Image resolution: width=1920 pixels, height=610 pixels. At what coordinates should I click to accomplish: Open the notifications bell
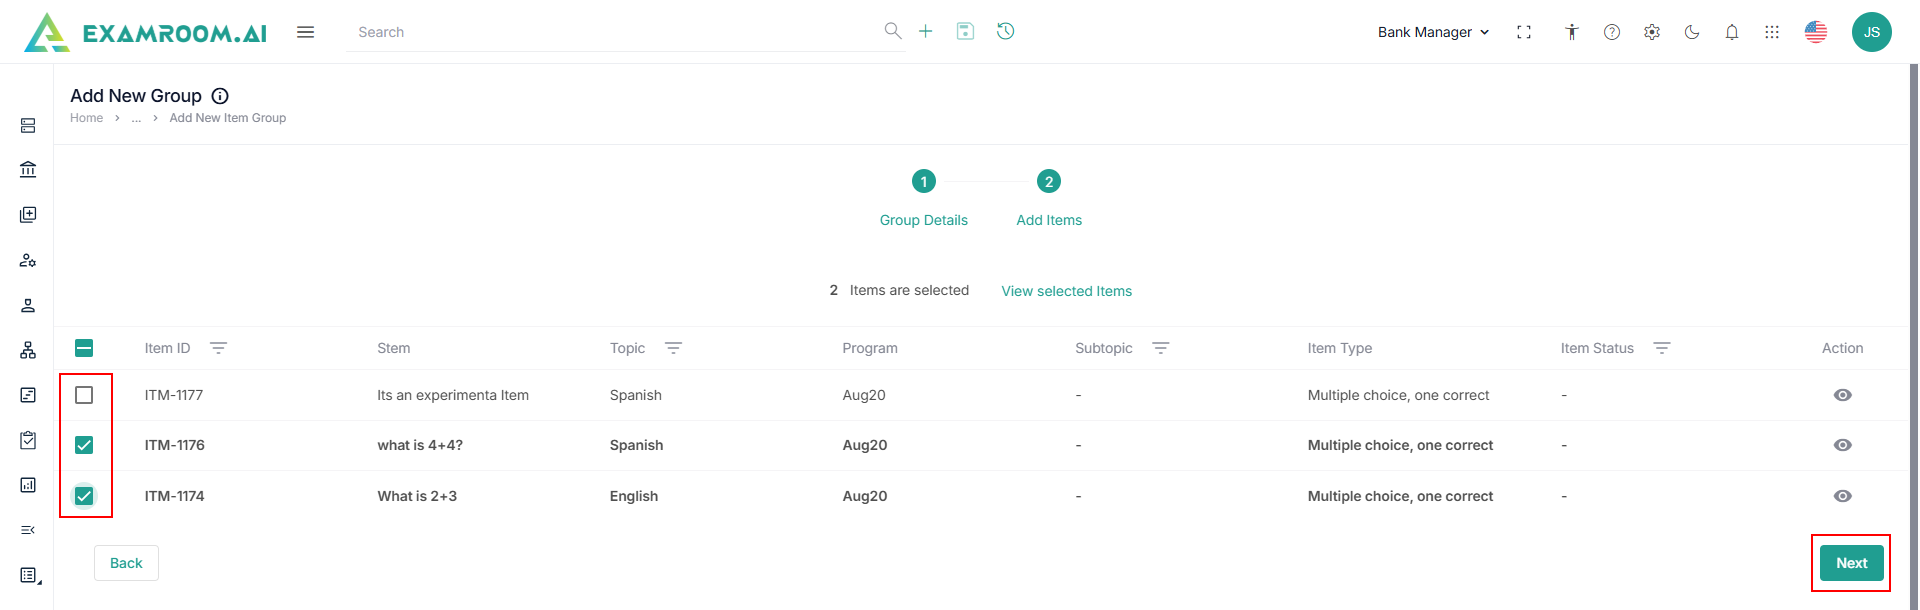pyautogui.click(x=1732, y=32)
